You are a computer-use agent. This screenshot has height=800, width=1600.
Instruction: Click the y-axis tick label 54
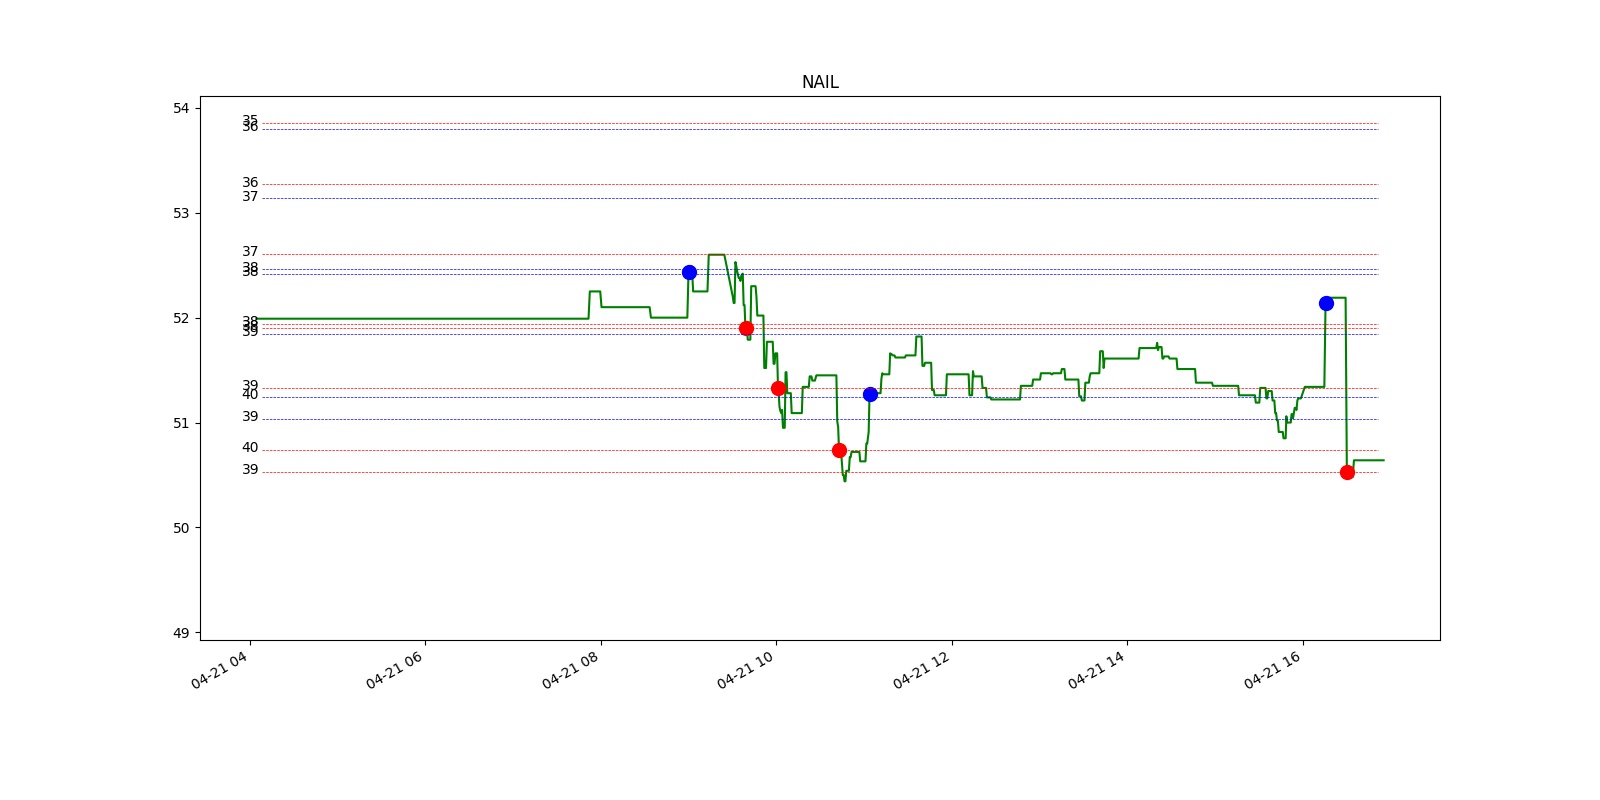tap(181, 108)
